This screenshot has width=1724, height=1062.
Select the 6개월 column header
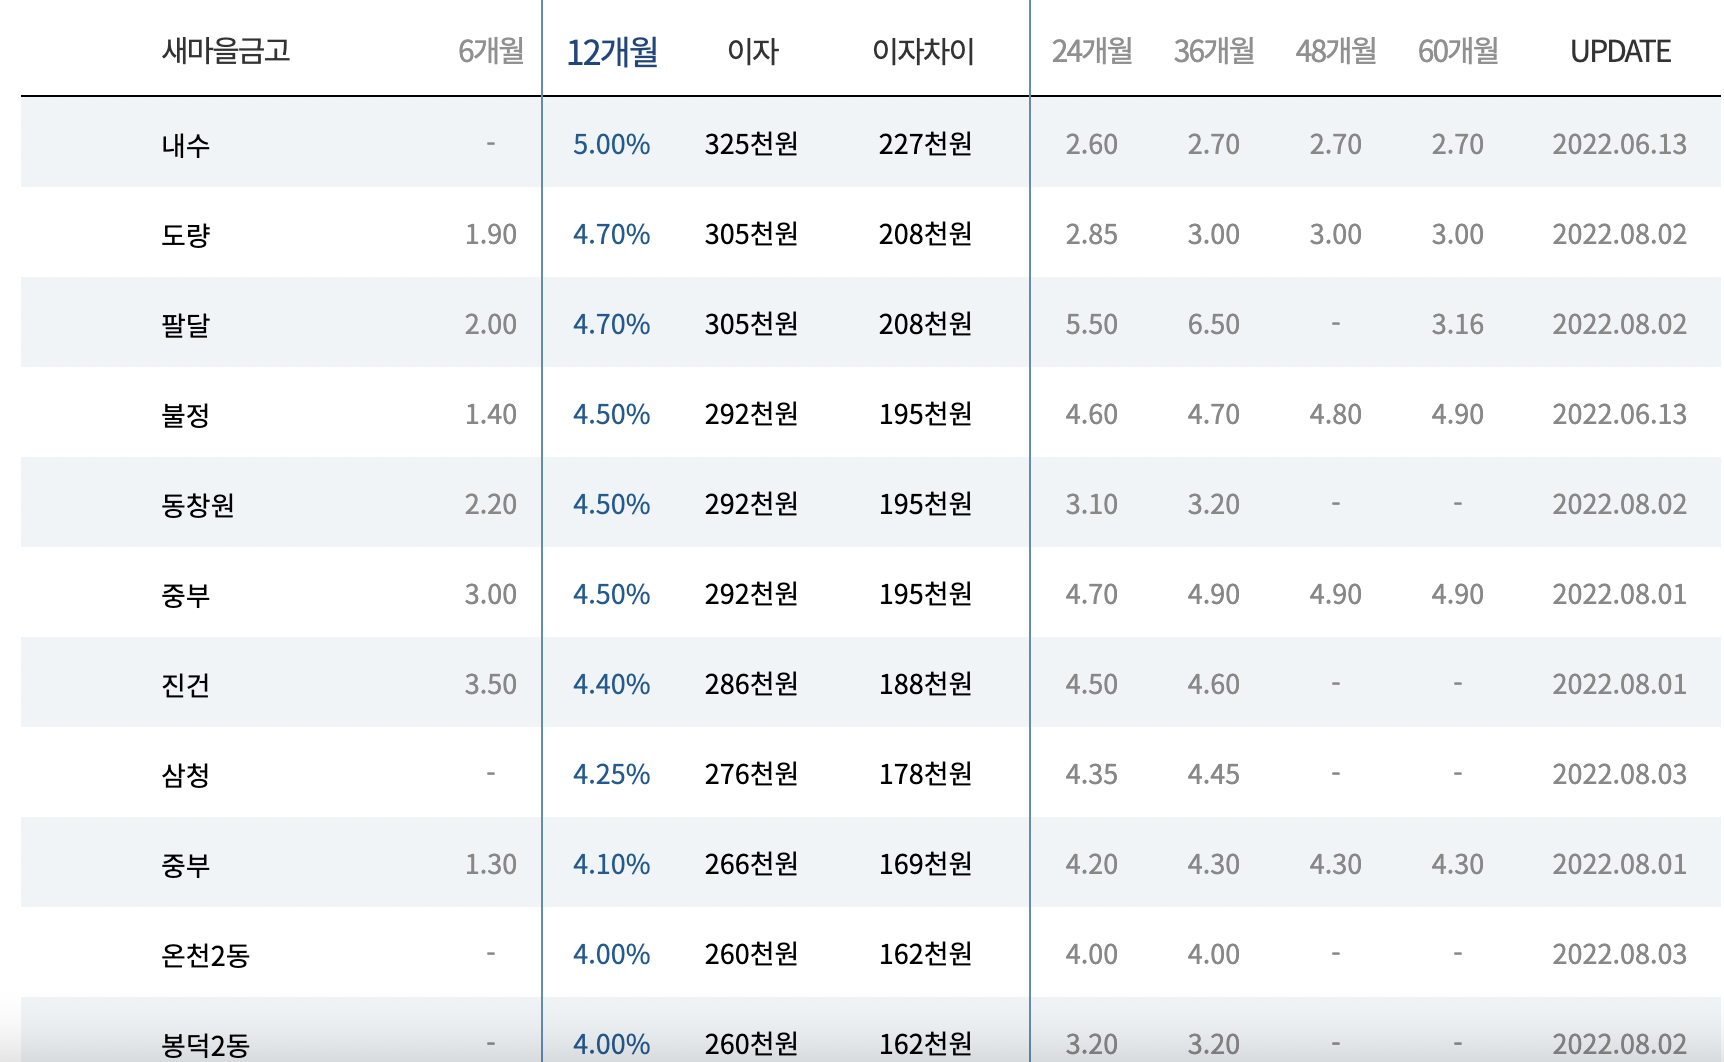(491, 51)
